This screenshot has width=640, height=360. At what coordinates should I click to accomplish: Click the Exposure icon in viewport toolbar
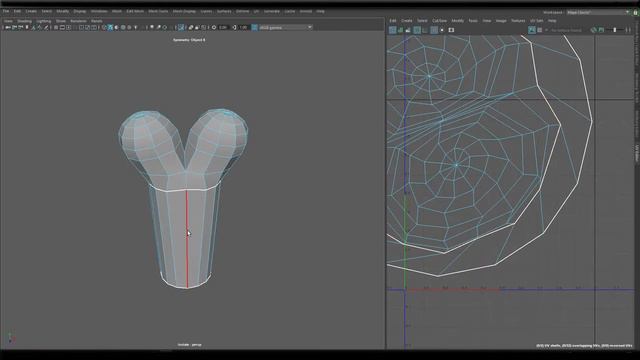213,27
